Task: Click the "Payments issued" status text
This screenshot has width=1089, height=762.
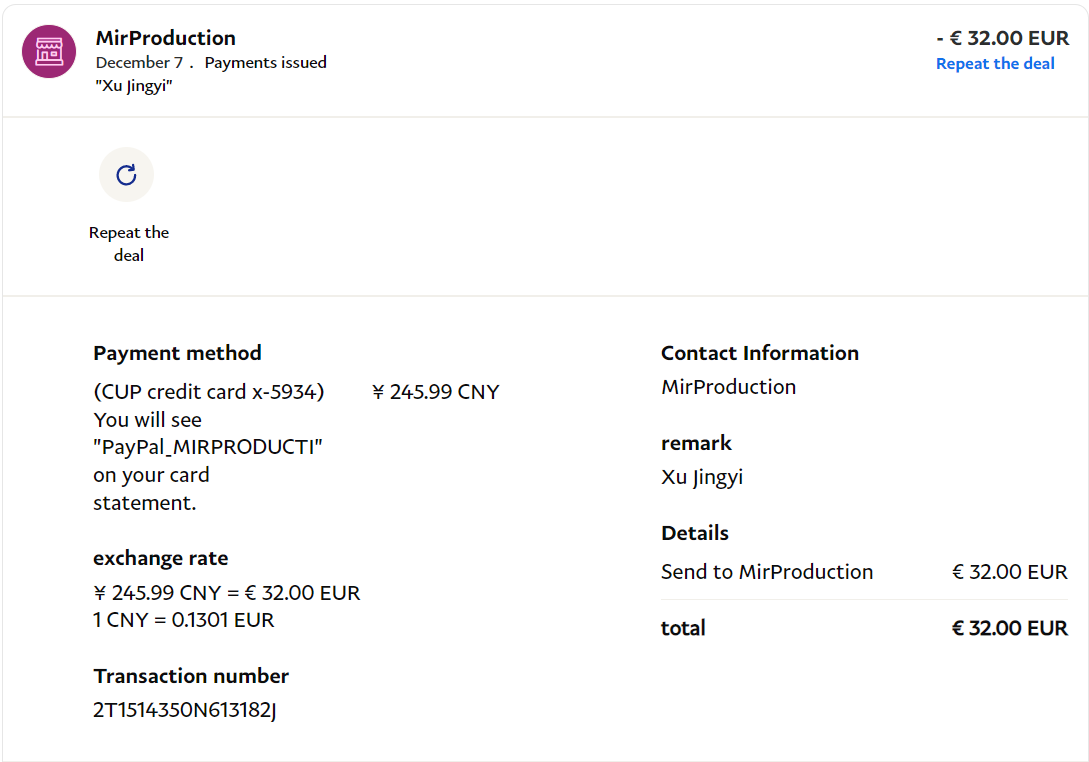Action: 266,63
